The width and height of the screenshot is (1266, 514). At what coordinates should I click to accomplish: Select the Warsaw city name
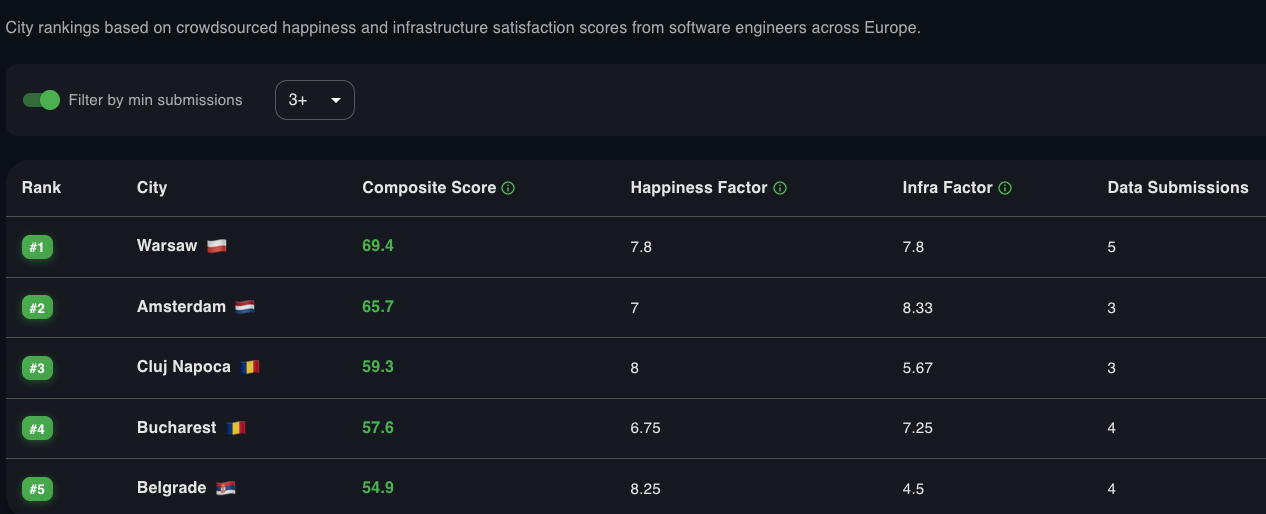pyautogui.click(x=167, y=246)
